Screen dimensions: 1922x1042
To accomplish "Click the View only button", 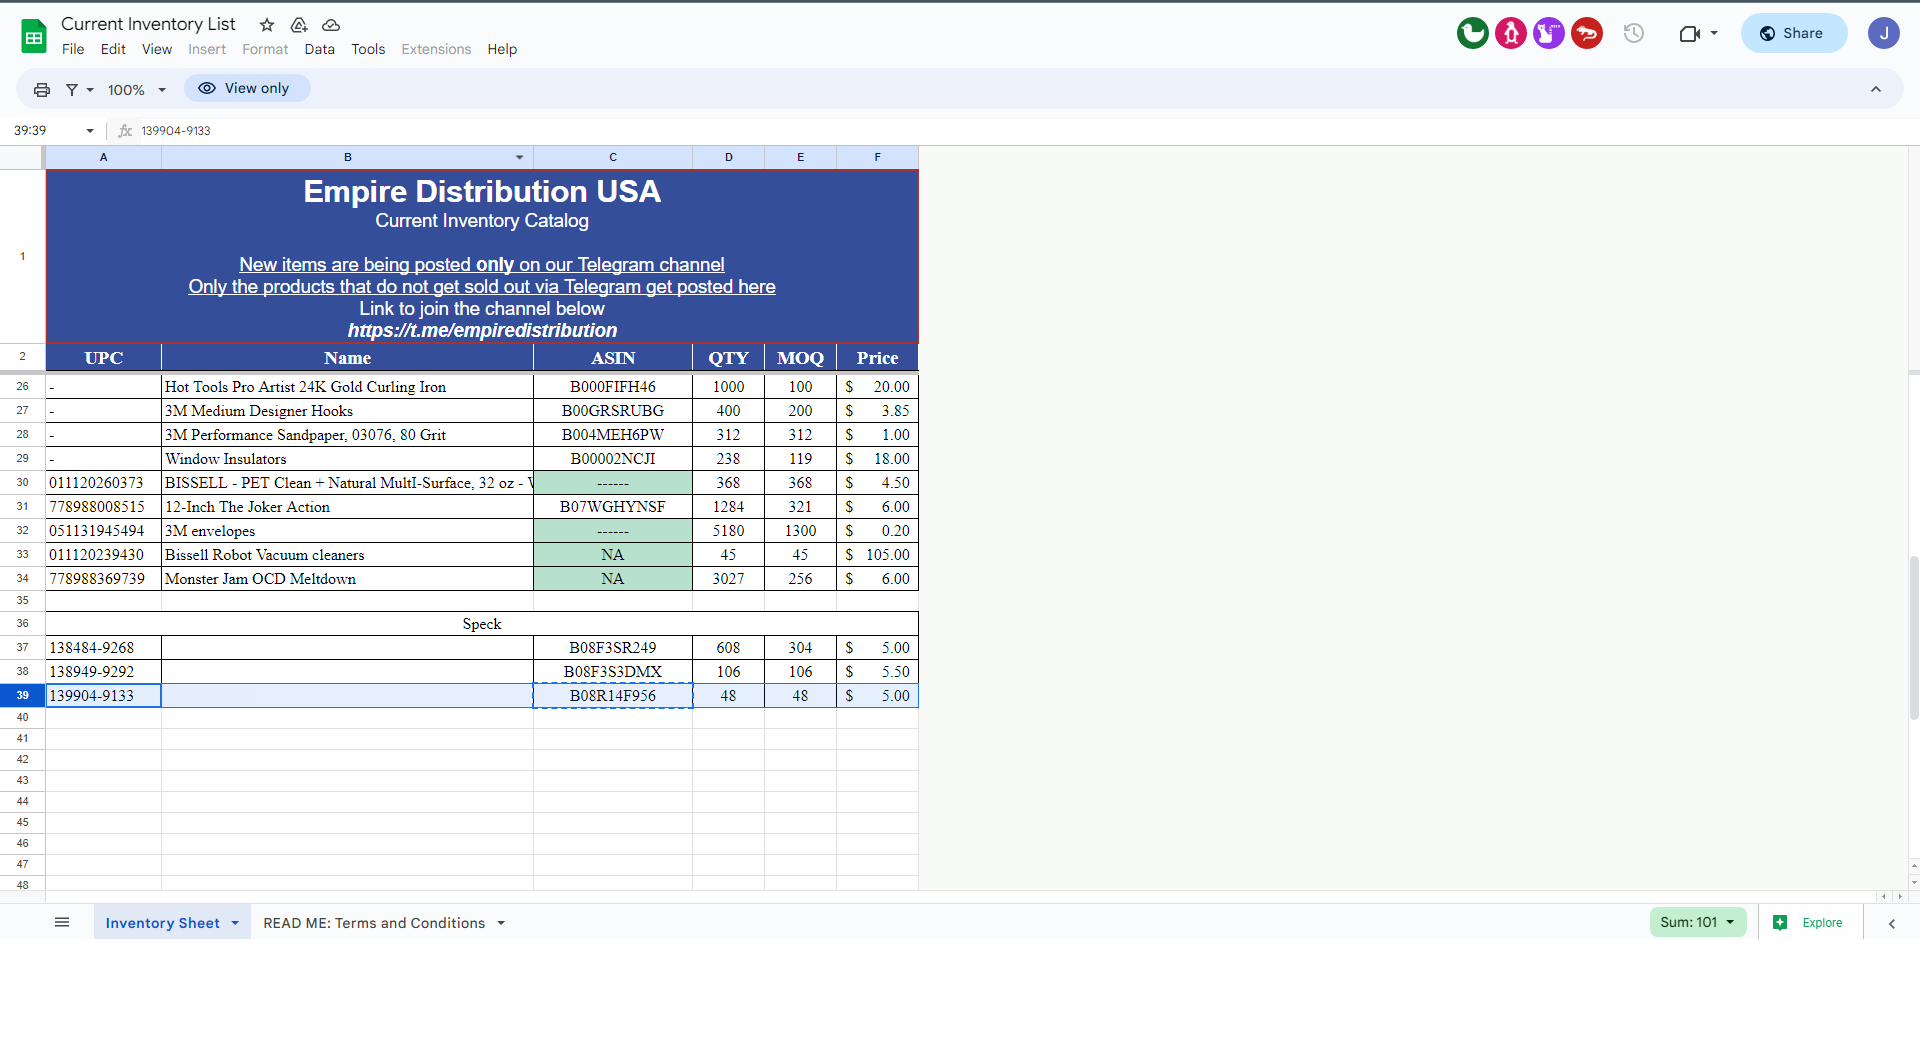I will (x=247, y=88).
